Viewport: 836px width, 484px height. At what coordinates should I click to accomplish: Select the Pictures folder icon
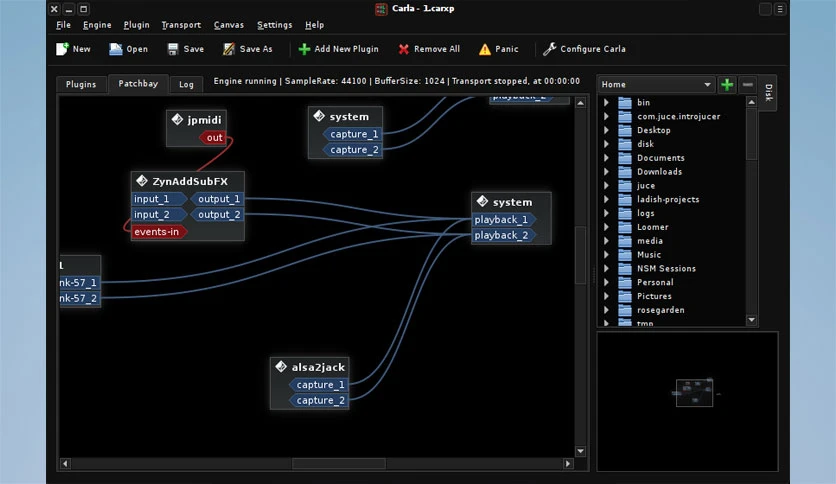coord(625,296)
